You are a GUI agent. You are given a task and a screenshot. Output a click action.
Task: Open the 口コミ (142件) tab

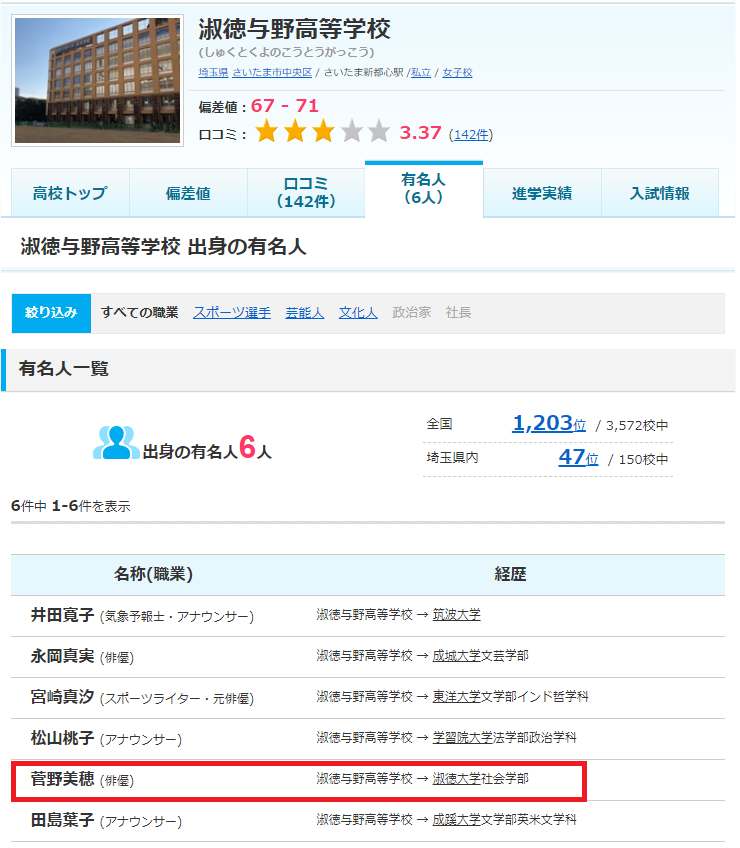305,193
